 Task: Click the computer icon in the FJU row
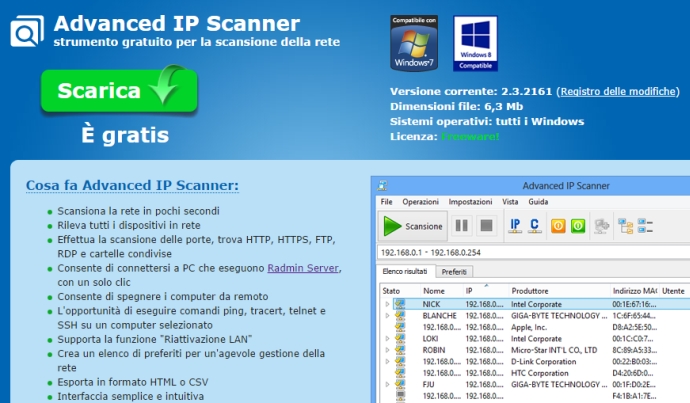400,384
